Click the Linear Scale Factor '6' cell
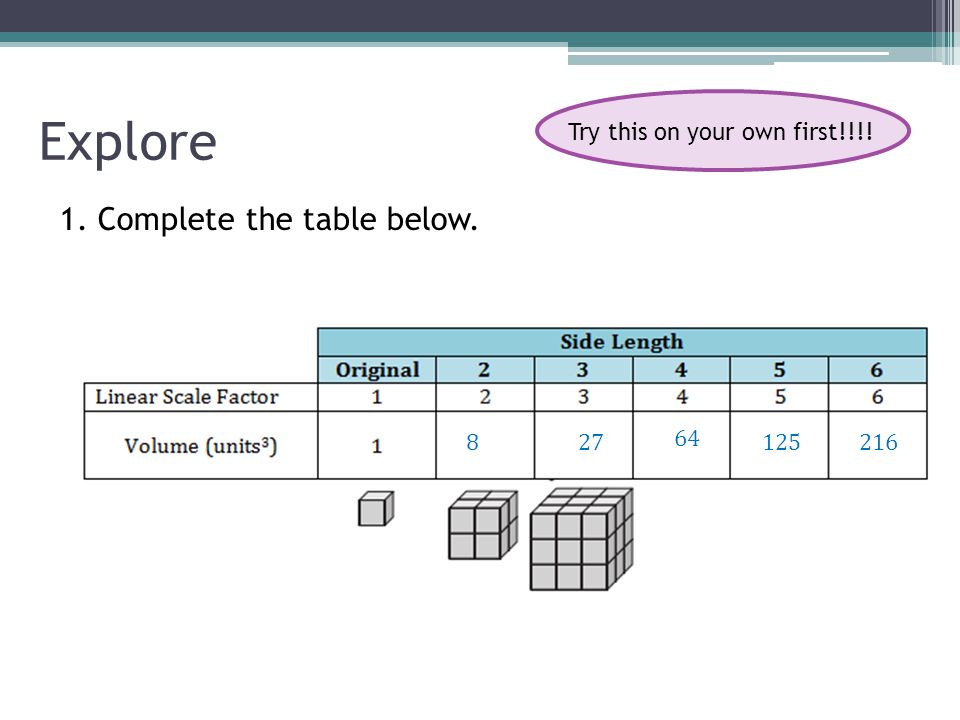The width and height of the screenshot is (960, 720). (x=877, y=397)
